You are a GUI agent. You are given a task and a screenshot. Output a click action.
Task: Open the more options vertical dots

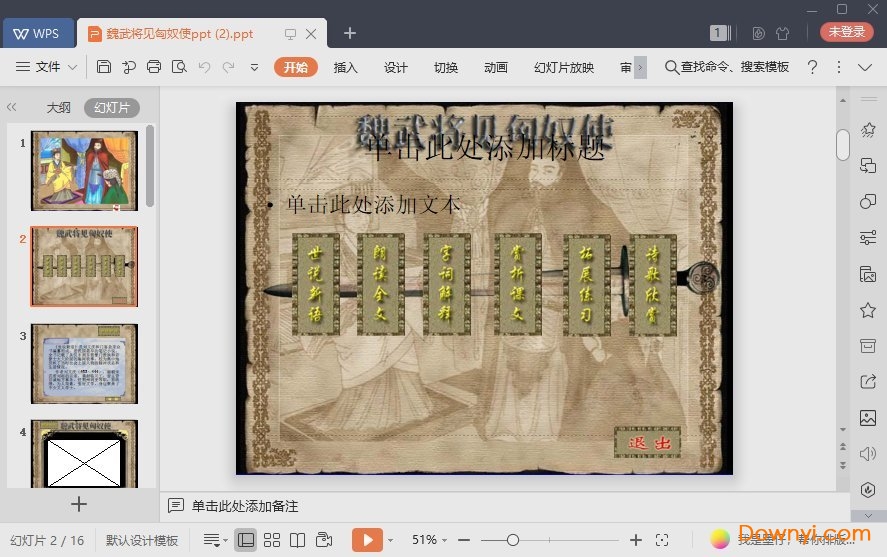point(839,67)
